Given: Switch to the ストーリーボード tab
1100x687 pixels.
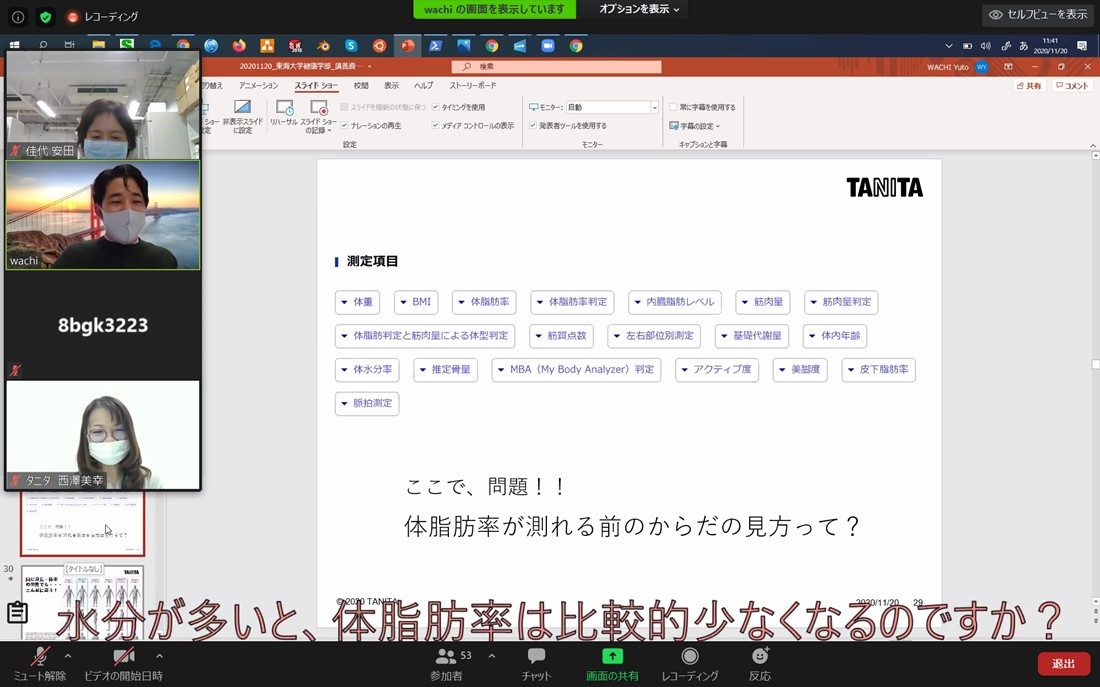Looking at the screenshot, I should coord(473,86).
